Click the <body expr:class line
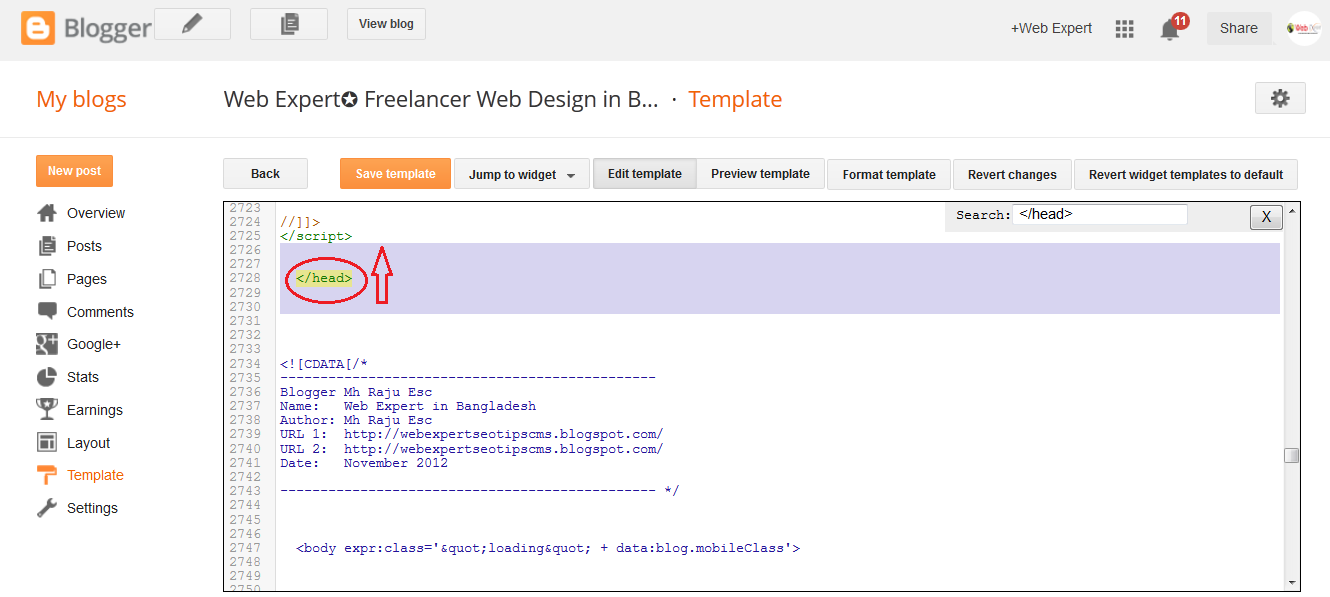The image size is (1330, 597). pos(548,548)
